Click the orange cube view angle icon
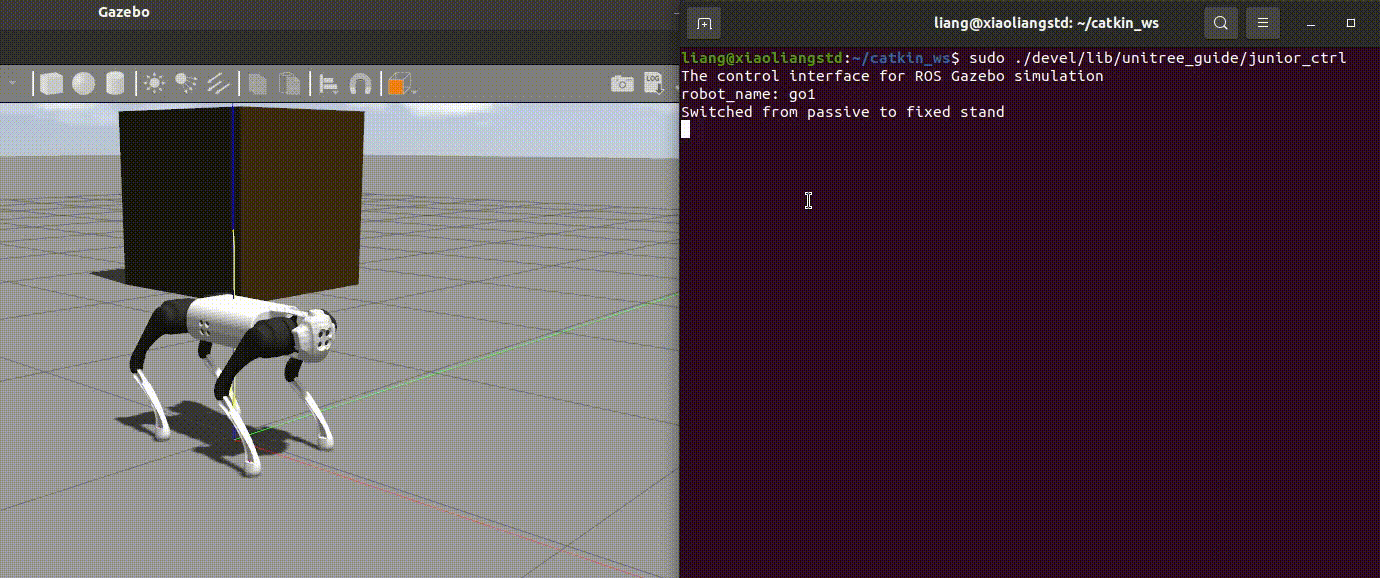Screen dimensions: 1380x578 coord(396,84)
